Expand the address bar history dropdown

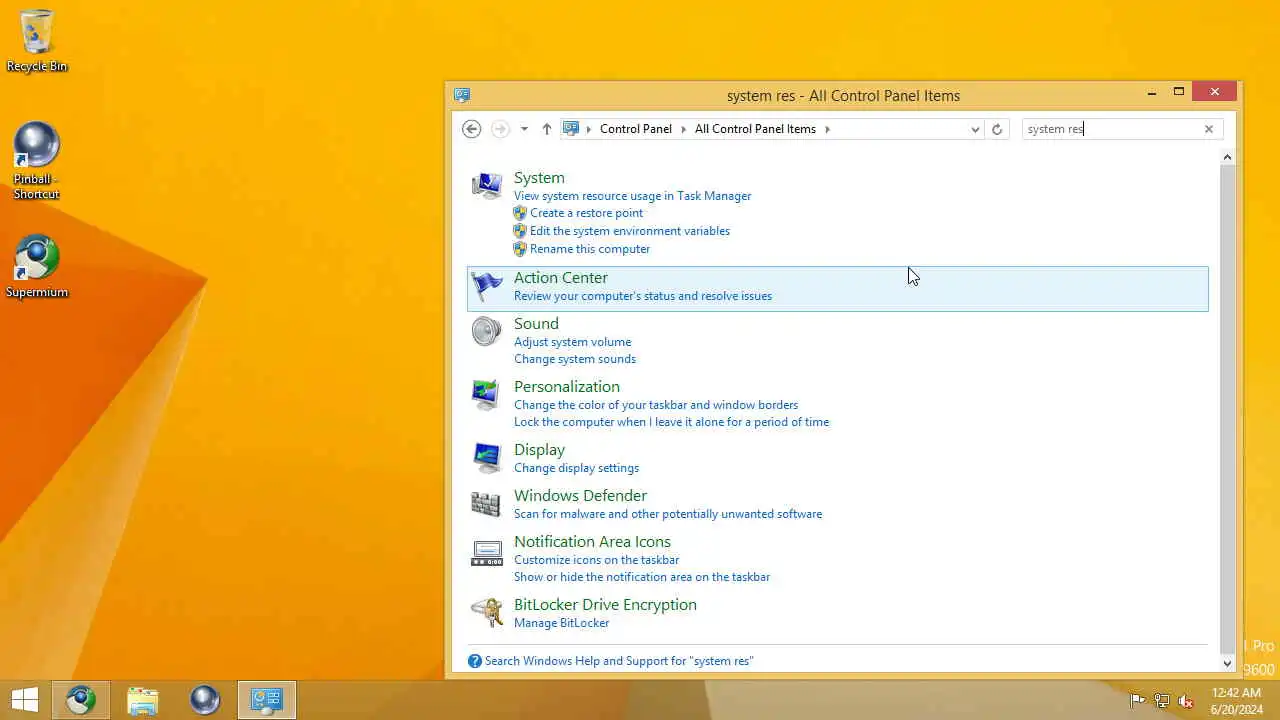pos(975,129)
